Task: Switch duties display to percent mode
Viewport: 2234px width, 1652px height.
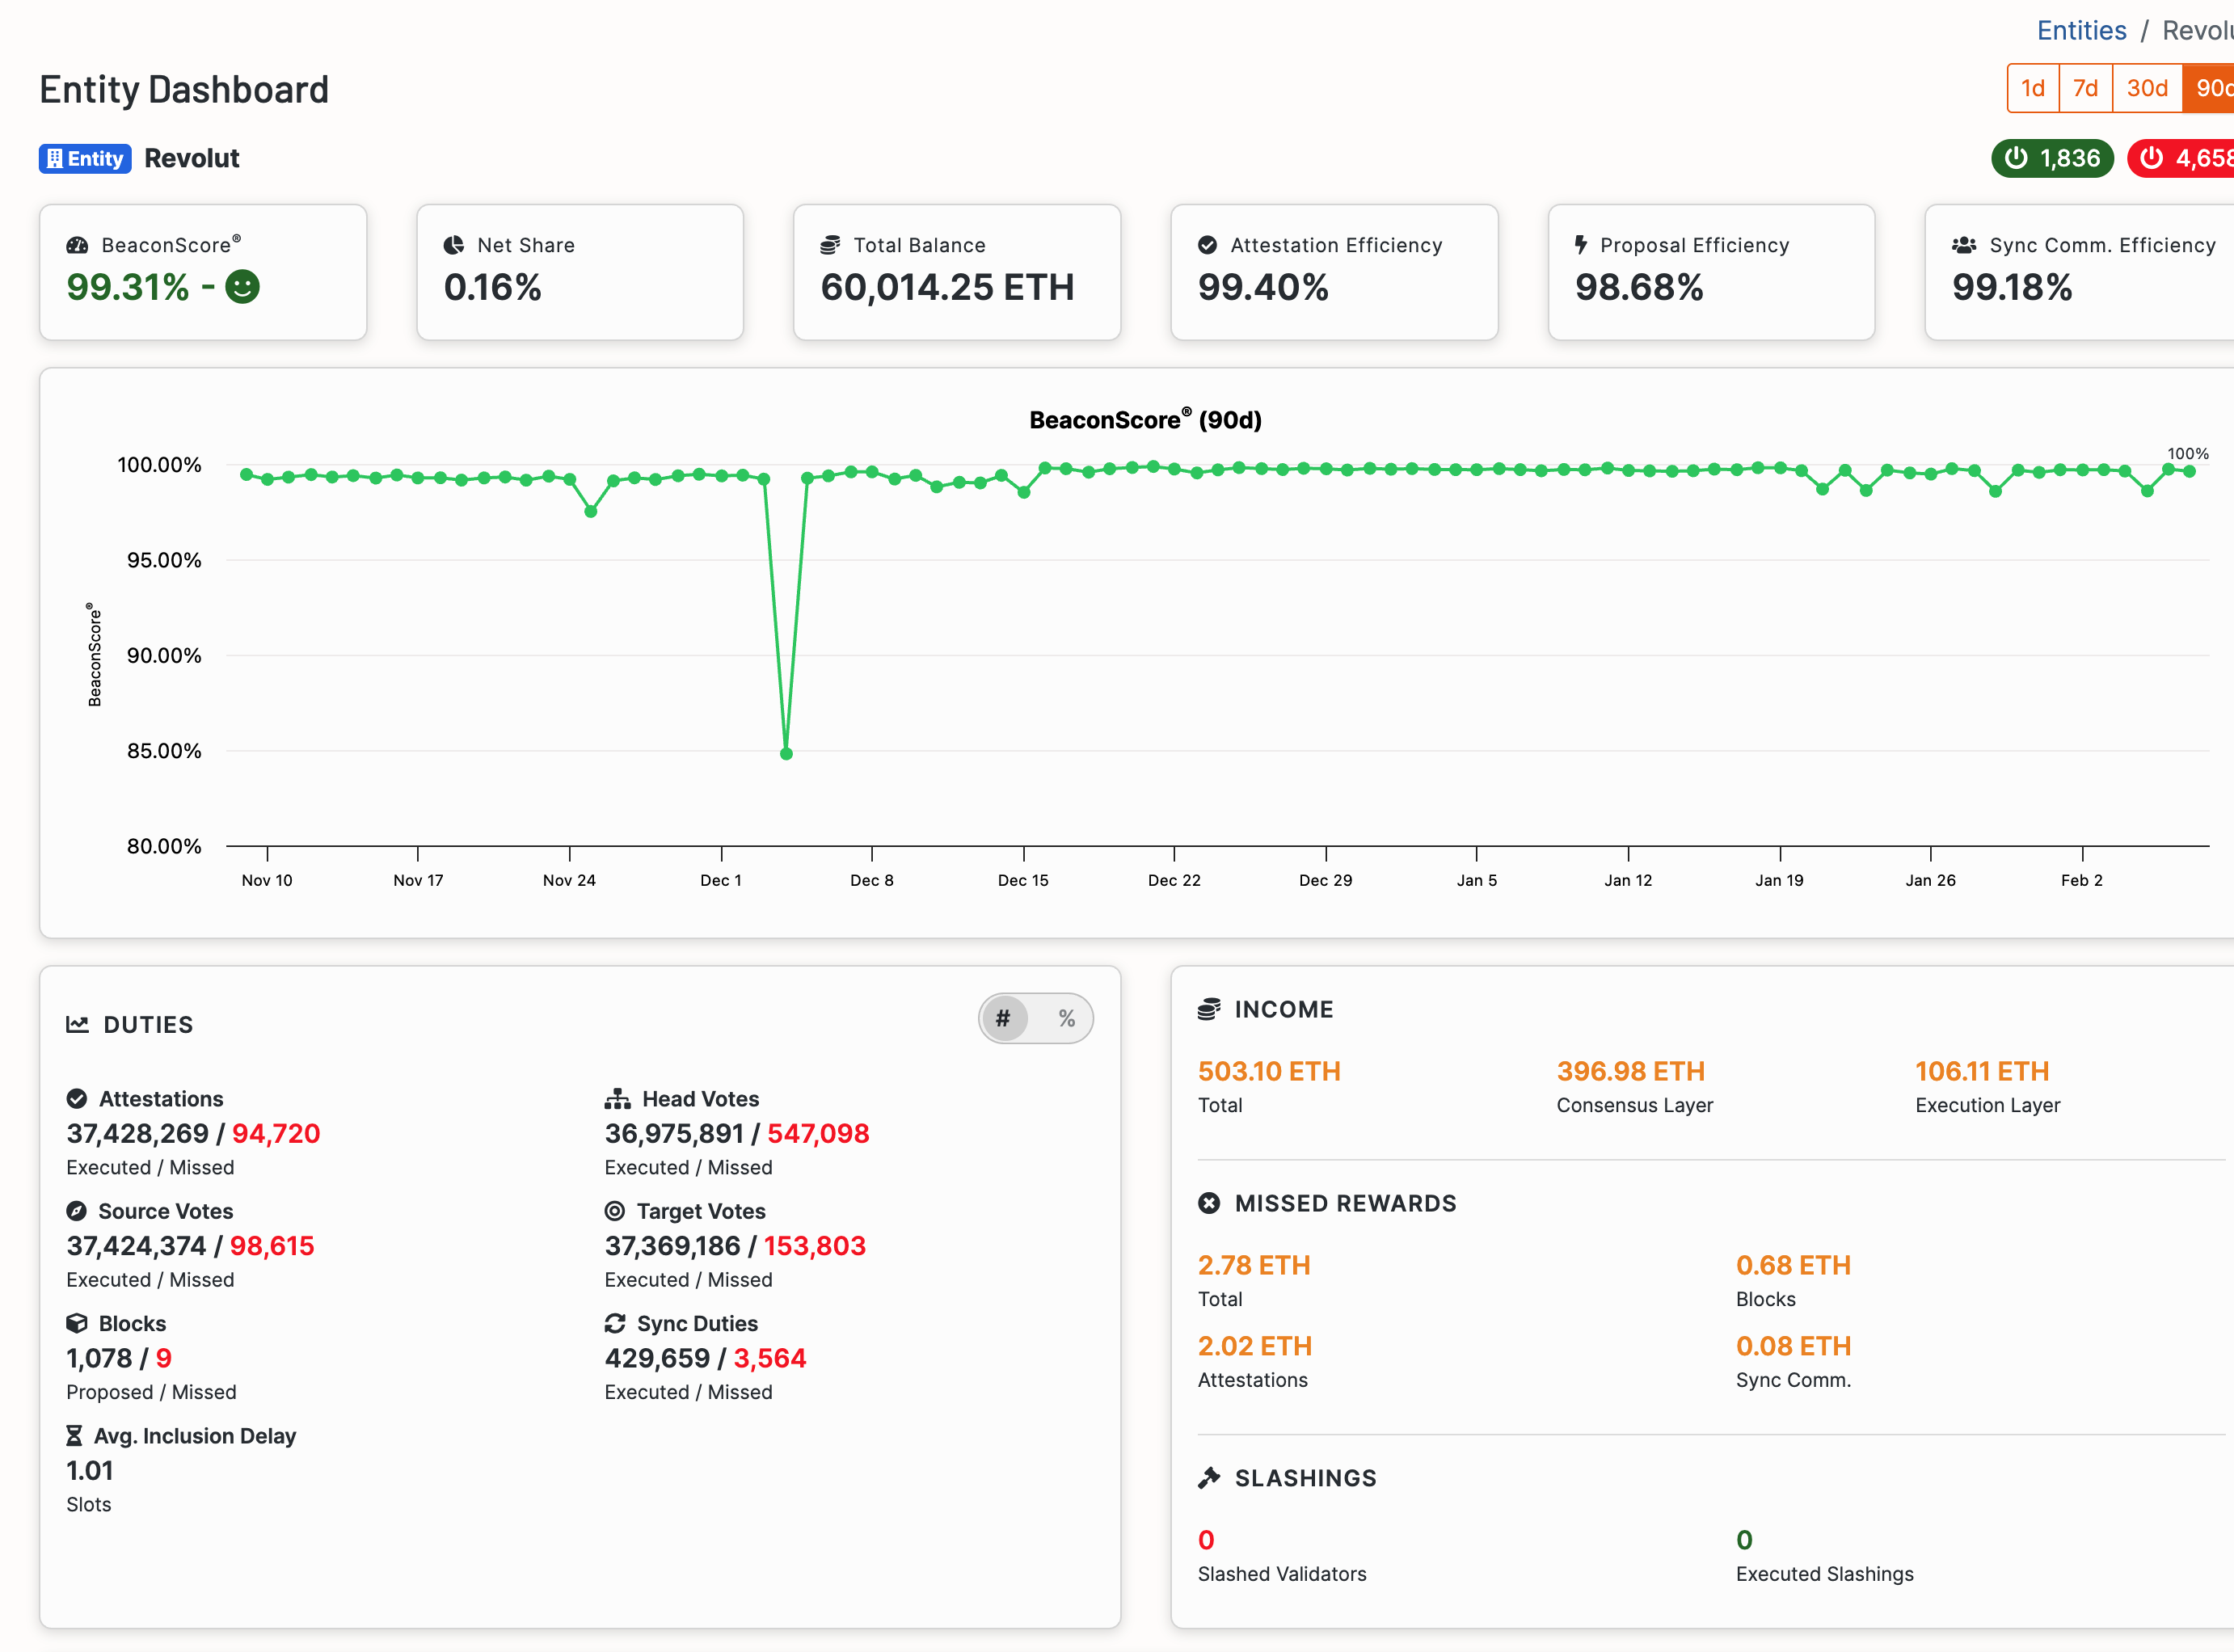Action: point(1066,1018)
